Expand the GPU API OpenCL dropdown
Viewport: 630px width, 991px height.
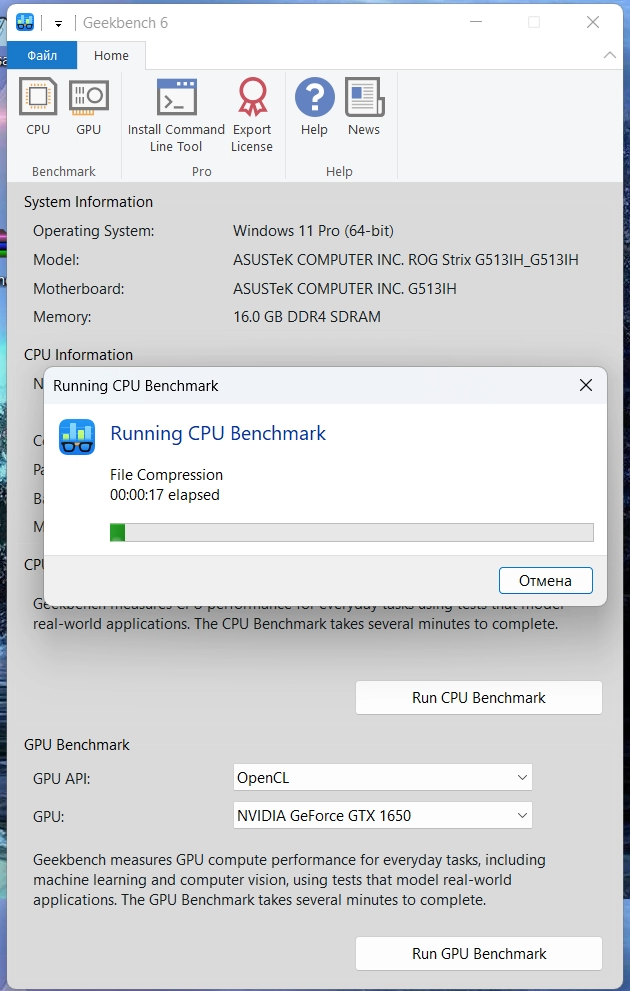tap(383, 777)
